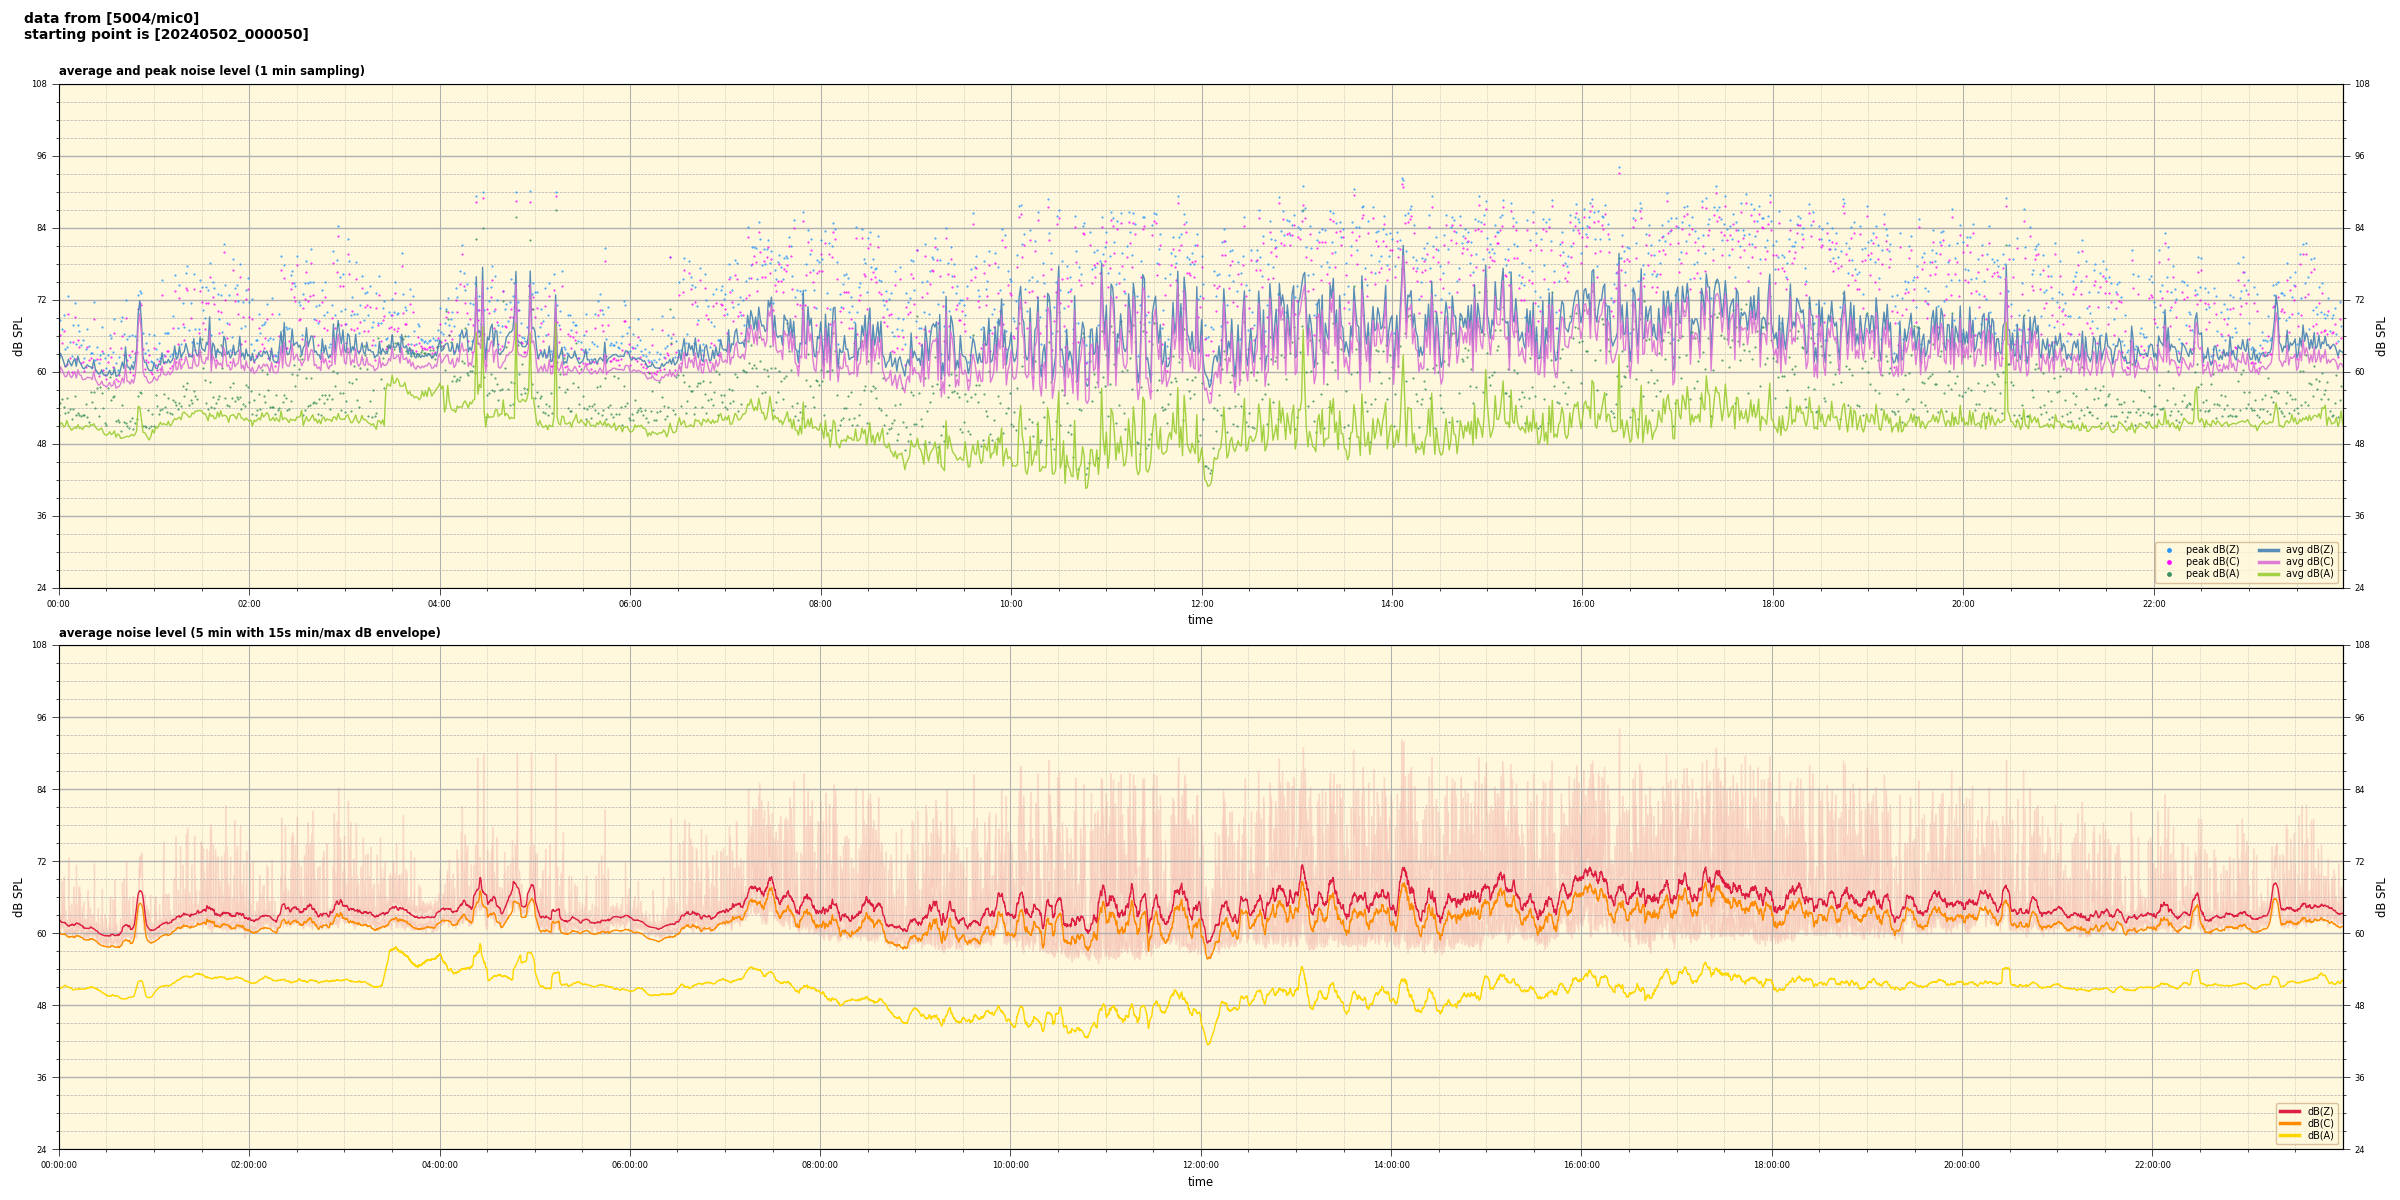
Task: Click the 'data from [5004/mic0]' header text
Action: click(111, 18)
